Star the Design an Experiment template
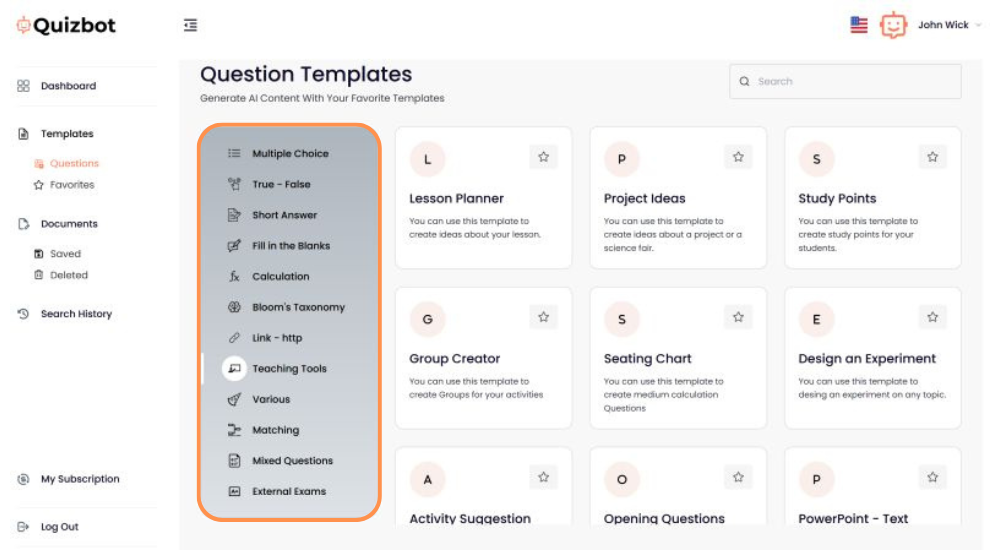This screenshot has height=550, width=1000. point(932,317)
